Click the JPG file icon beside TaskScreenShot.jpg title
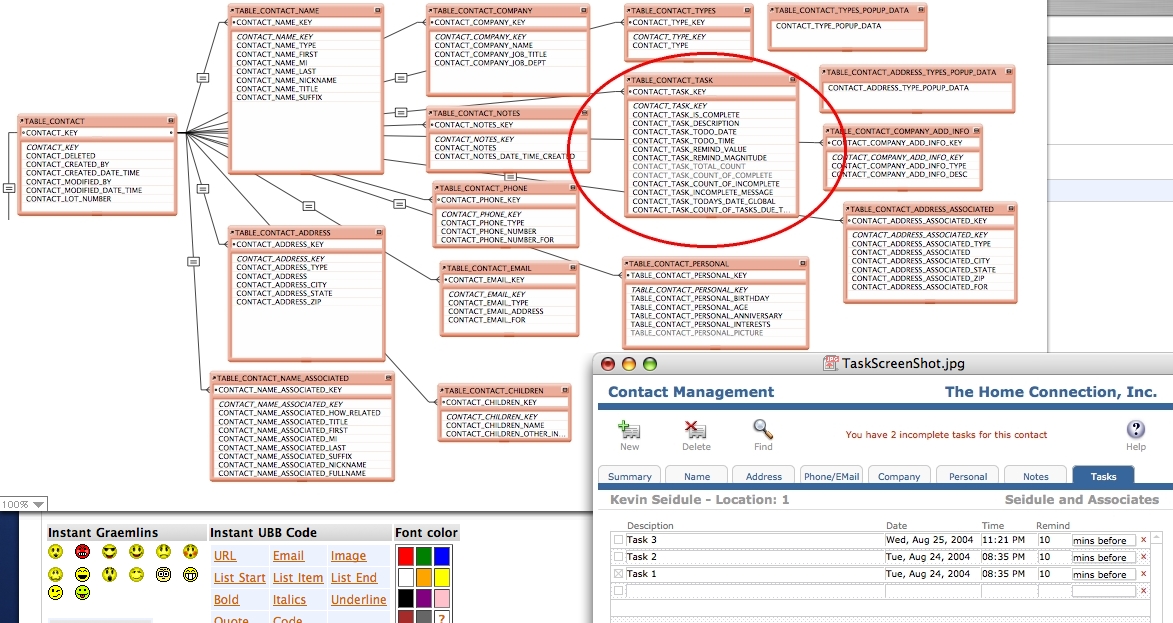 coord(830,363)
